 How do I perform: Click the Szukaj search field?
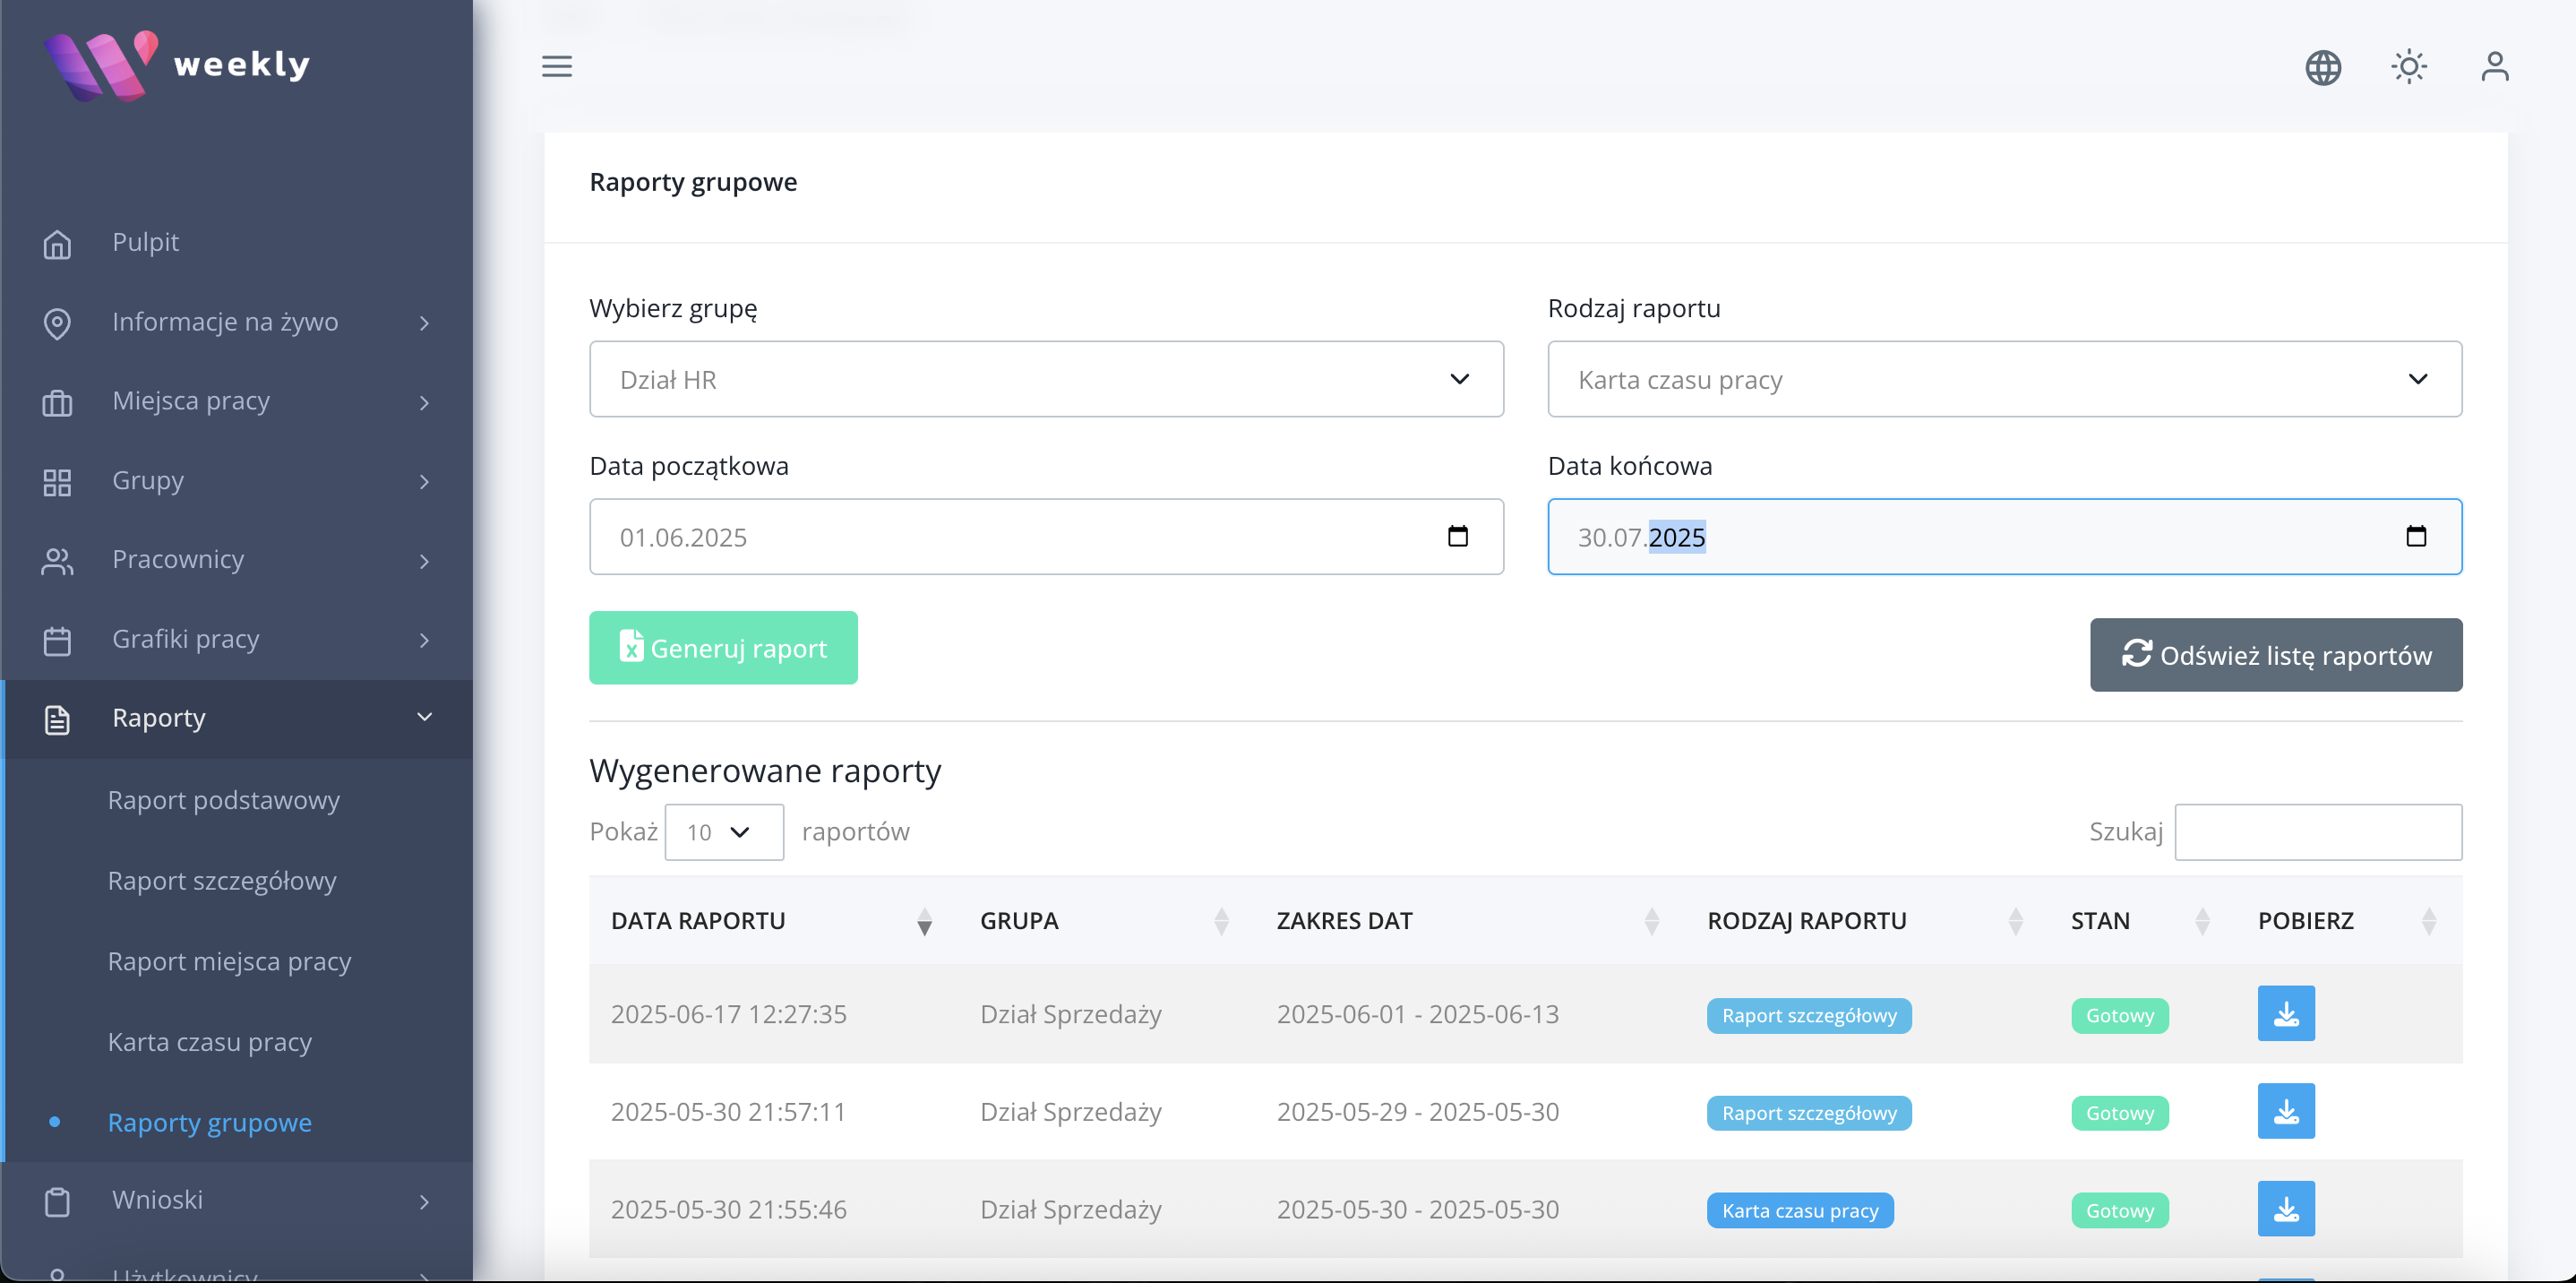click(2317, 831)
